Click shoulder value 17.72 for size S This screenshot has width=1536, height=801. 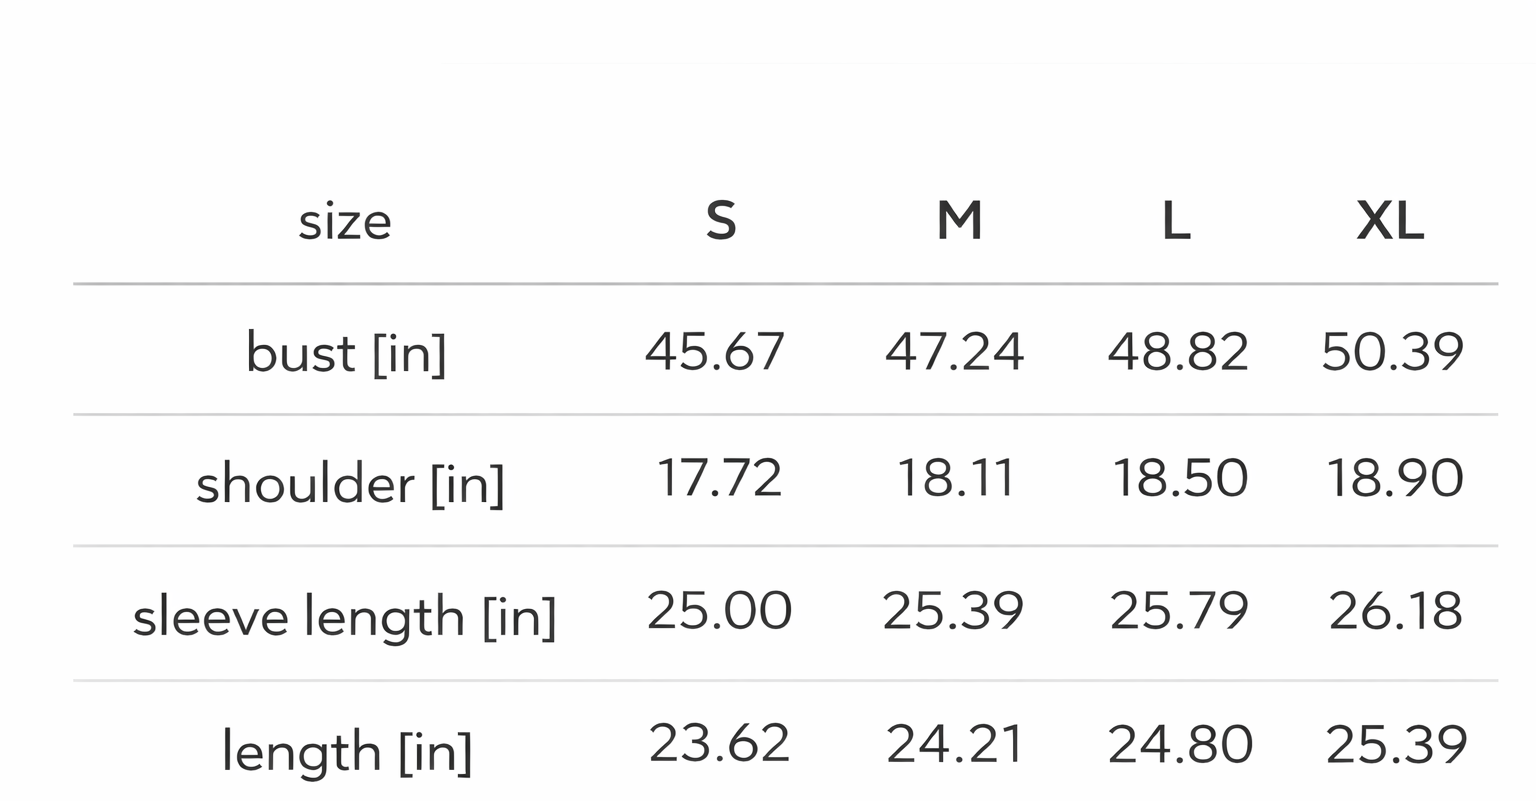tap(719, 478)
